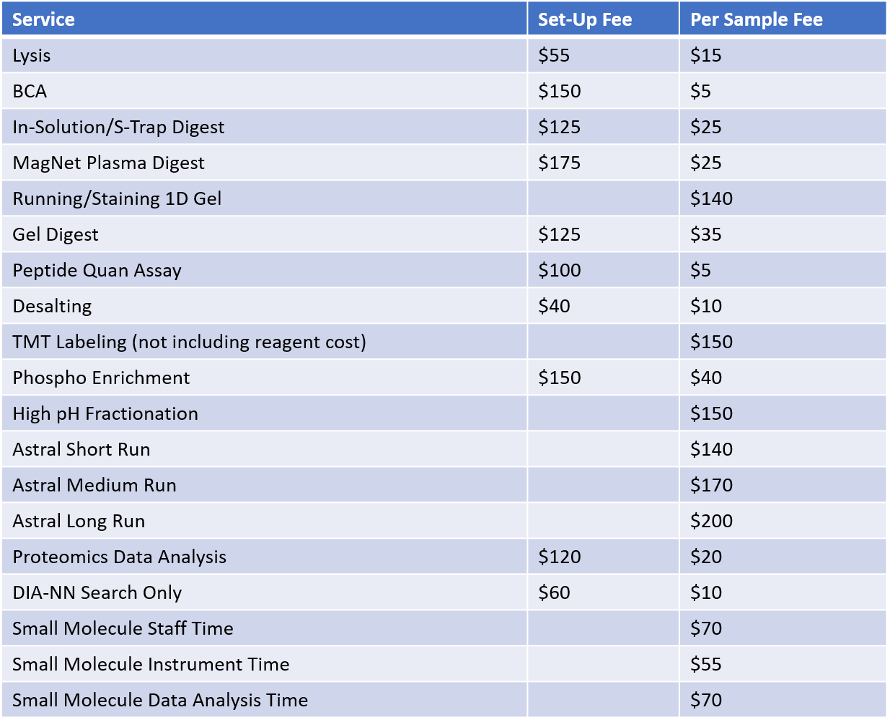Select the Peptide Quan Assay label
This screenshot has height=727, width=891.
pos(97,270)
